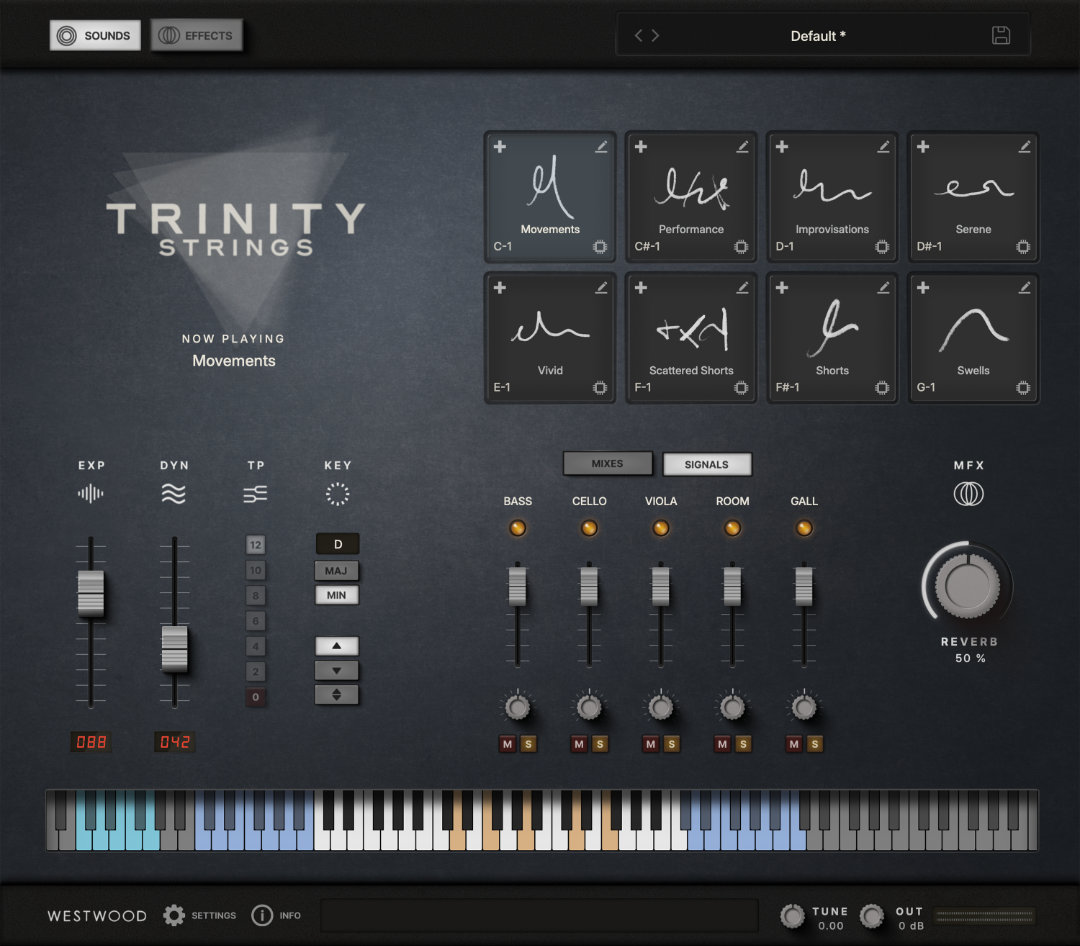Click the EXP value readout 088
The image size is (1080, 946).
pyautogui.click(x=91, y=742)
